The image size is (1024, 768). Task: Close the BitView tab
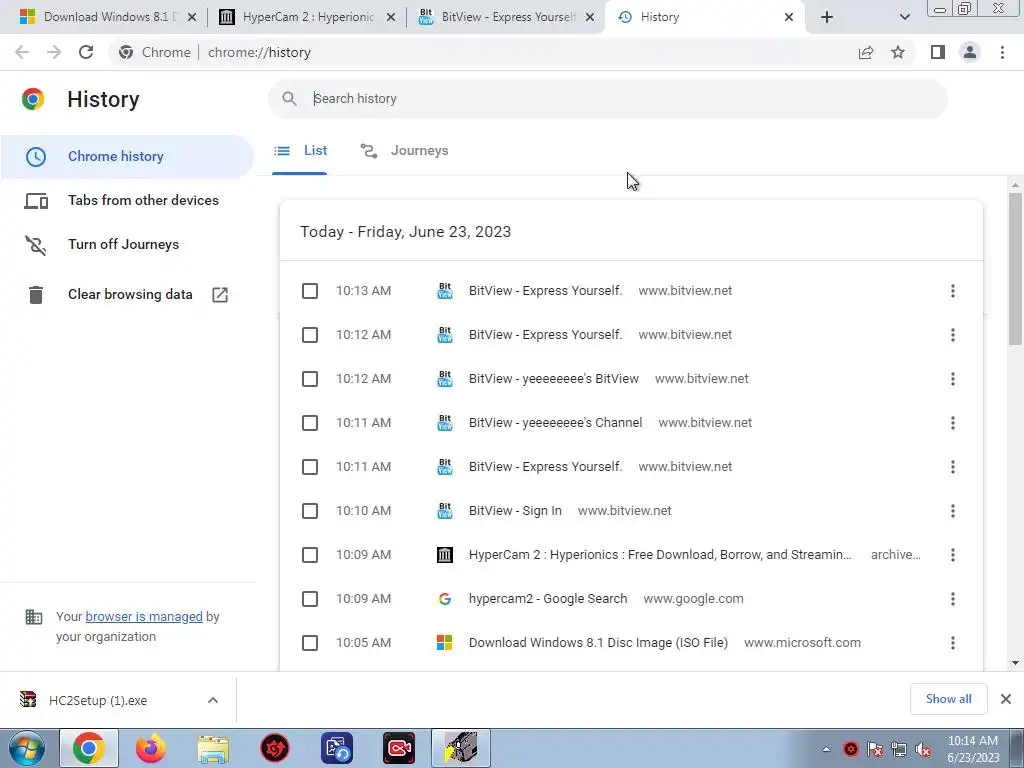(x=590, y=18)
